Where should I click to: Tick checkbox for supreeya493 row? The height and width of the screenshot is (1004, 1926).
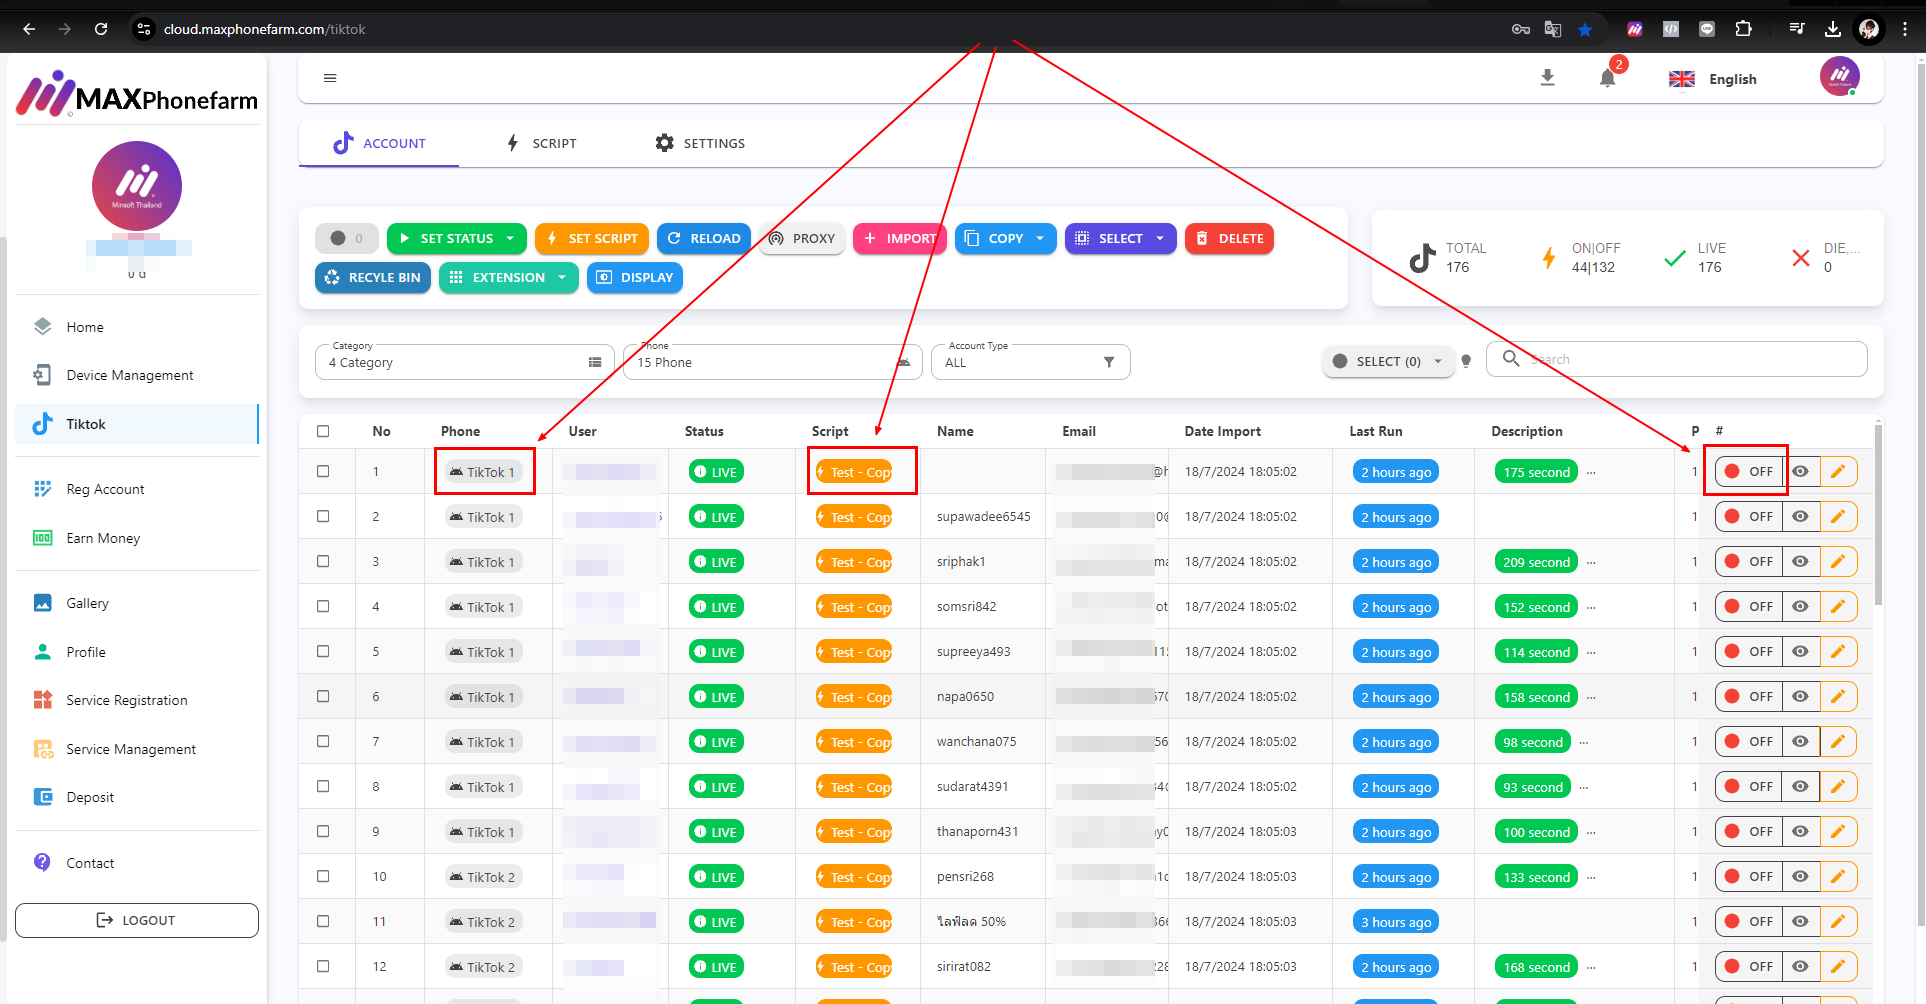[323, 651]
